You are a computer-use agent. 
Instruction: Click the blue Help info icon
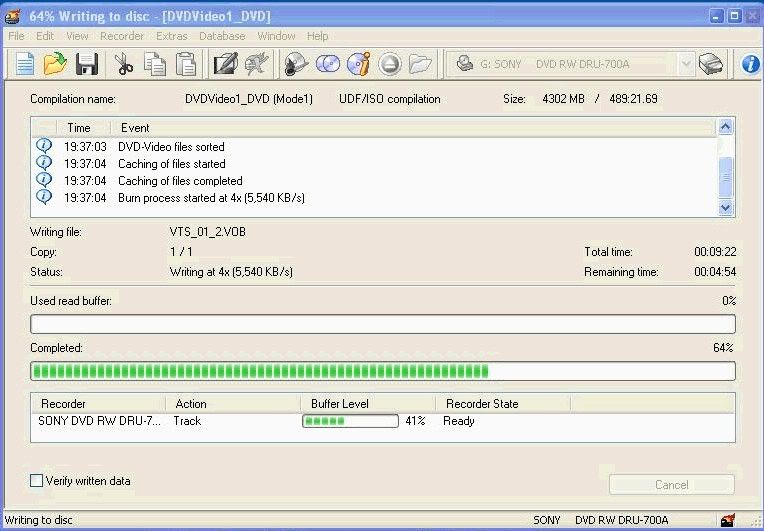(x=750, y=64)
